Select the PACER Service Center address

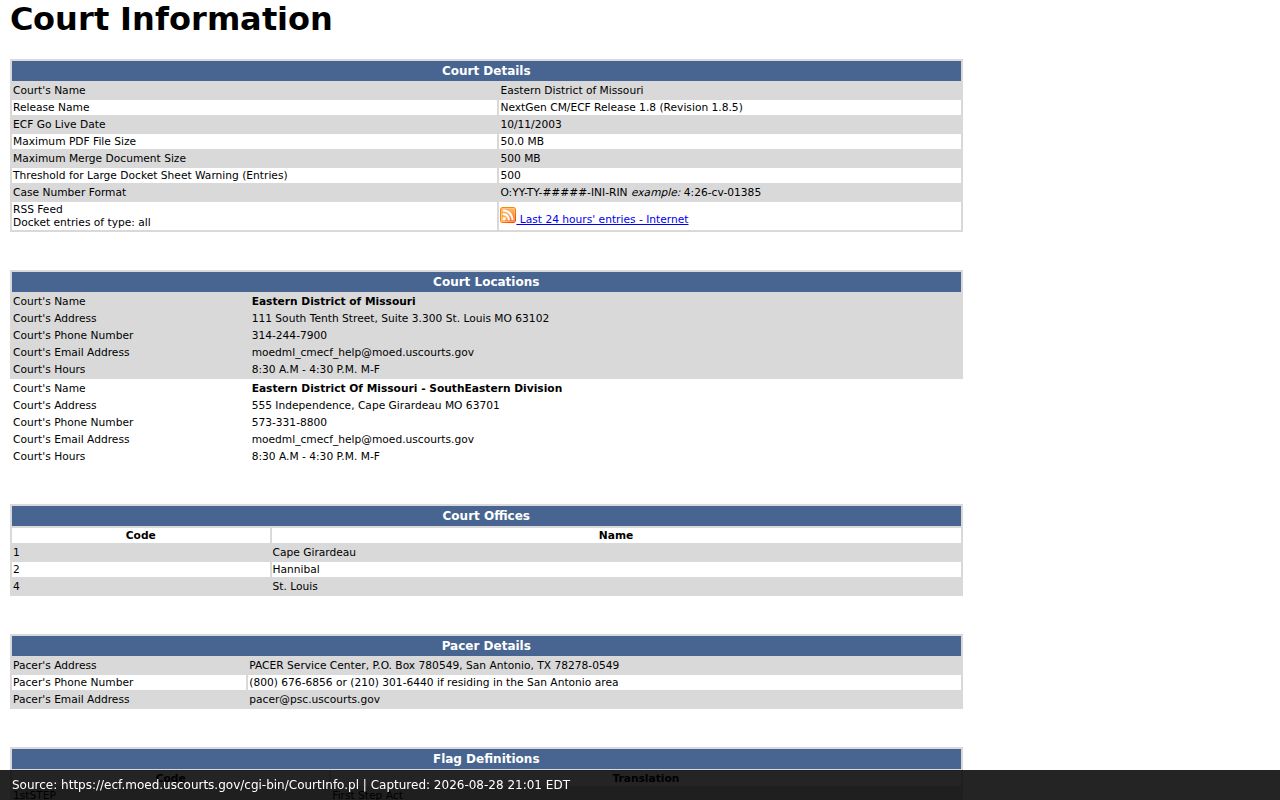(x=434, y=665)
